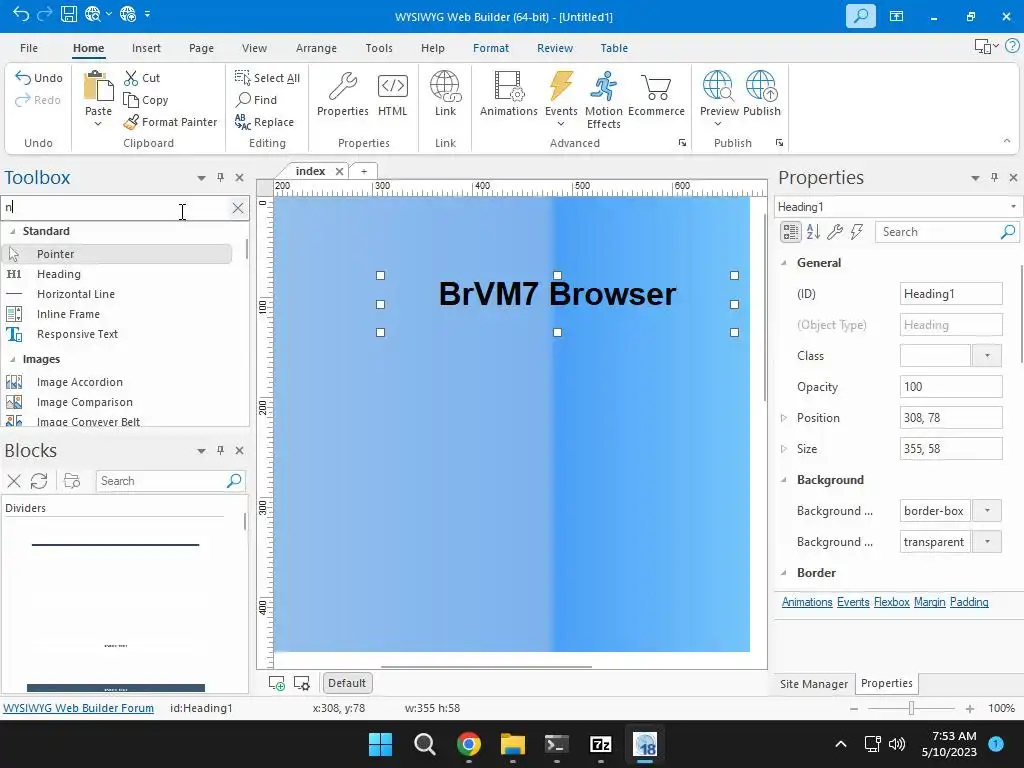Click the zoom out minus button
Screen dimensions: 1024x768
[854, 709]
